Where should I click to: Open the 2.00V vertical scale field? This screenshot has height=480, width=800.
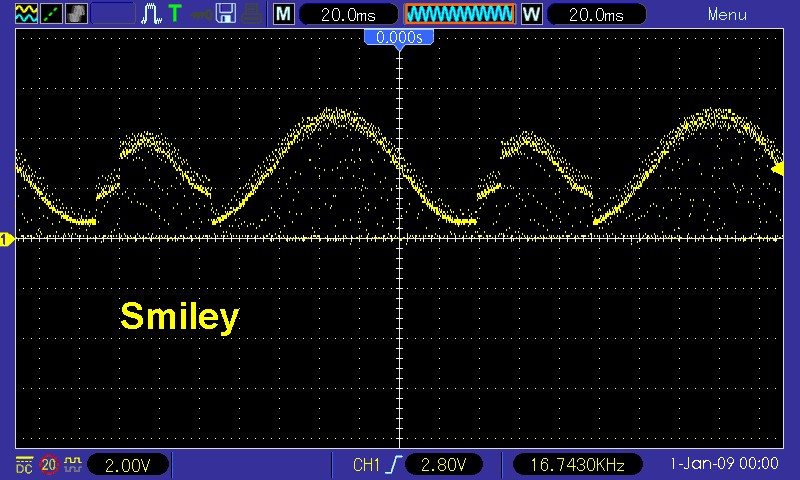128,465
